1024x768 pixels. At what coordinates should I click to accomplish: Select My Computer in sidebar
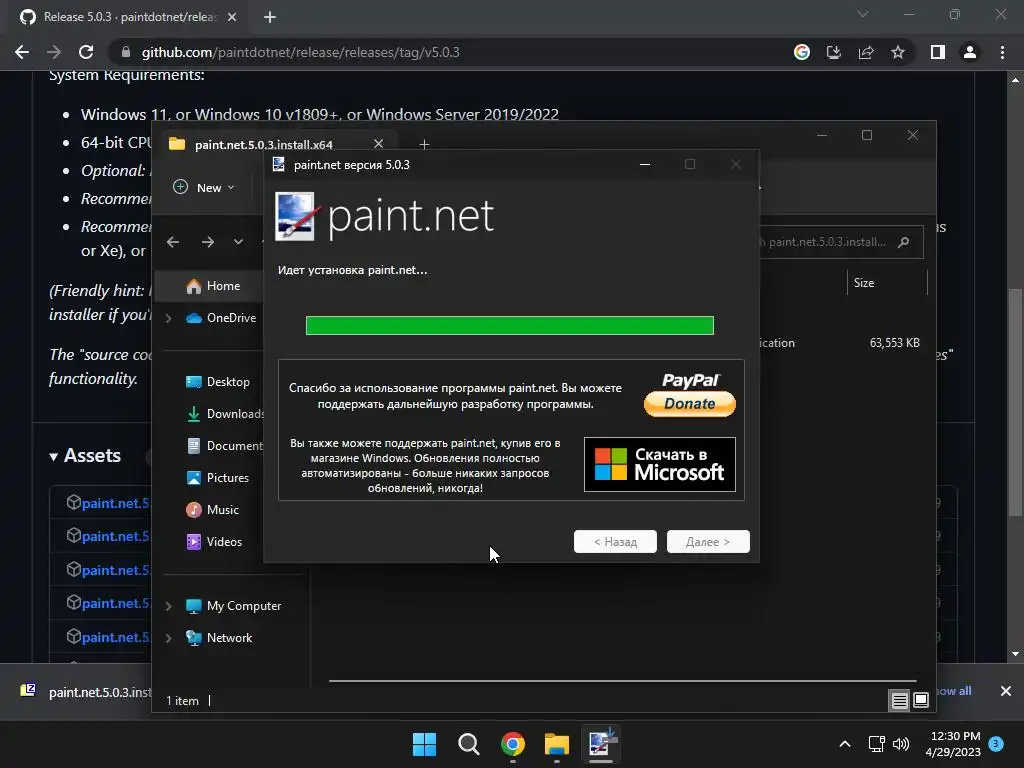[x=233, y=606]
